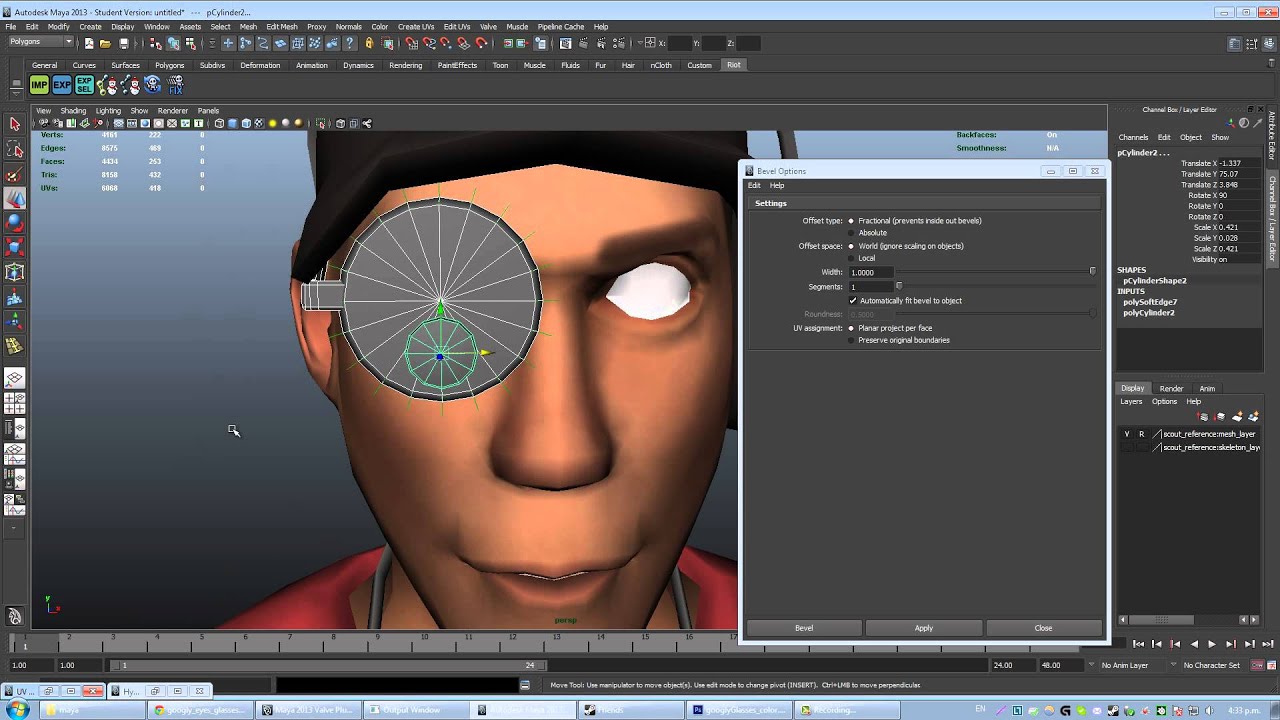This screenshot has height=720, width=1280.
Task: Toggle R reference mode of scout_reference:mesh_layer
Action: [1141, 434]
